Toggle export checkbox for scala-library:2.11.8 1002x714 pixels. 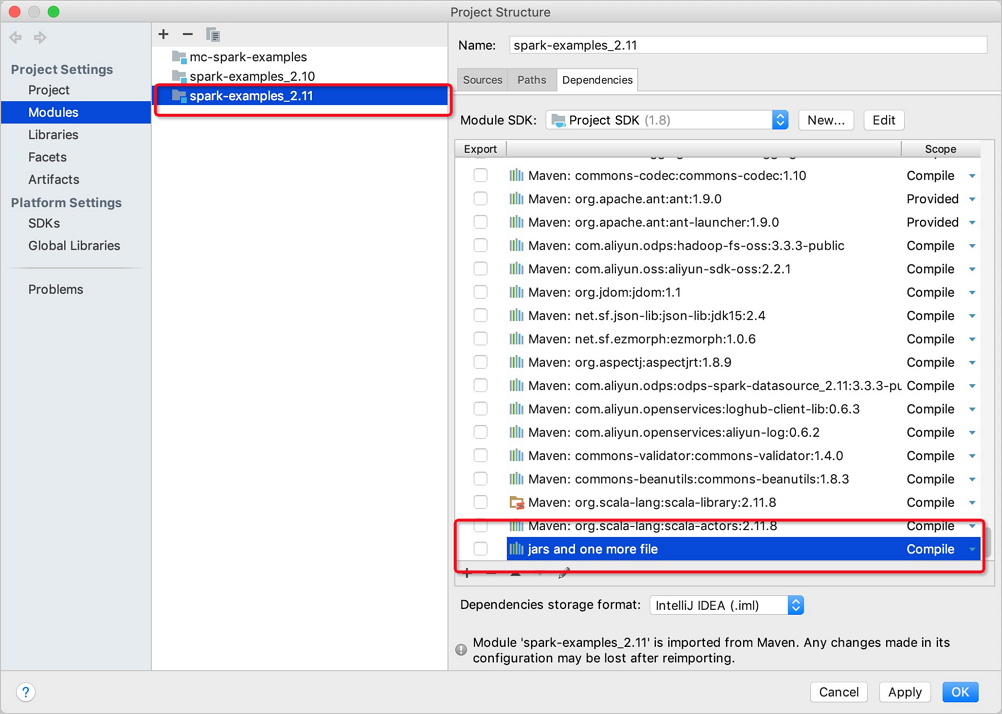481,502
